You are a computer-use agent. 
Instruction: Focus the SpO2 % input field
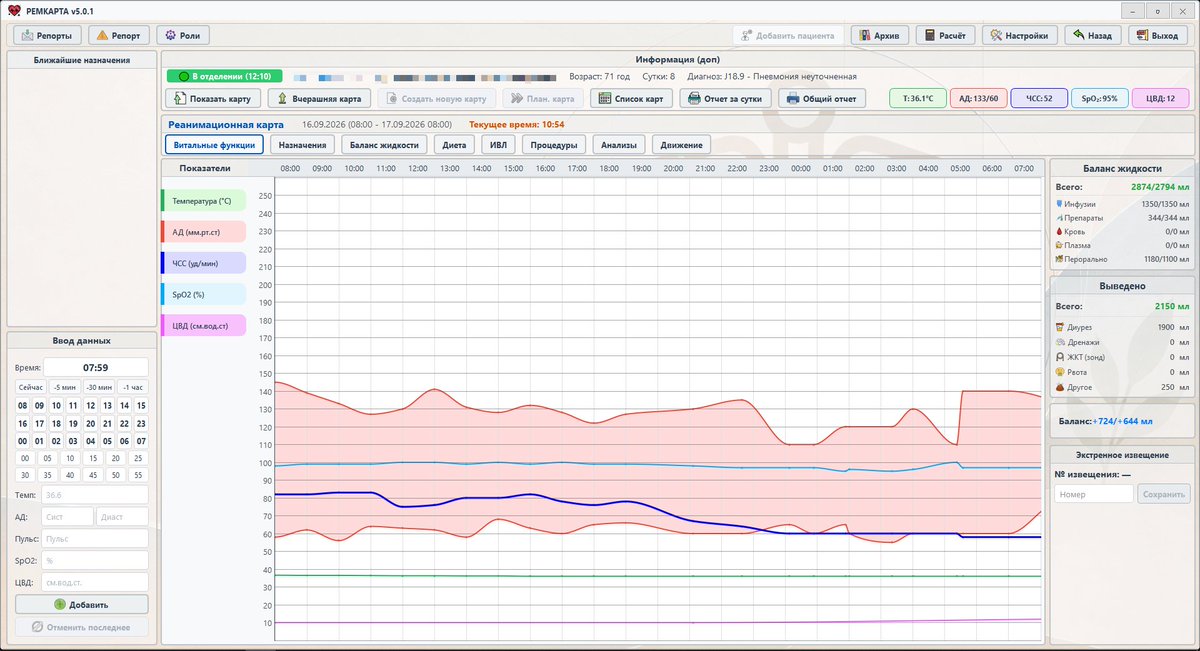[x=95, y=561]
